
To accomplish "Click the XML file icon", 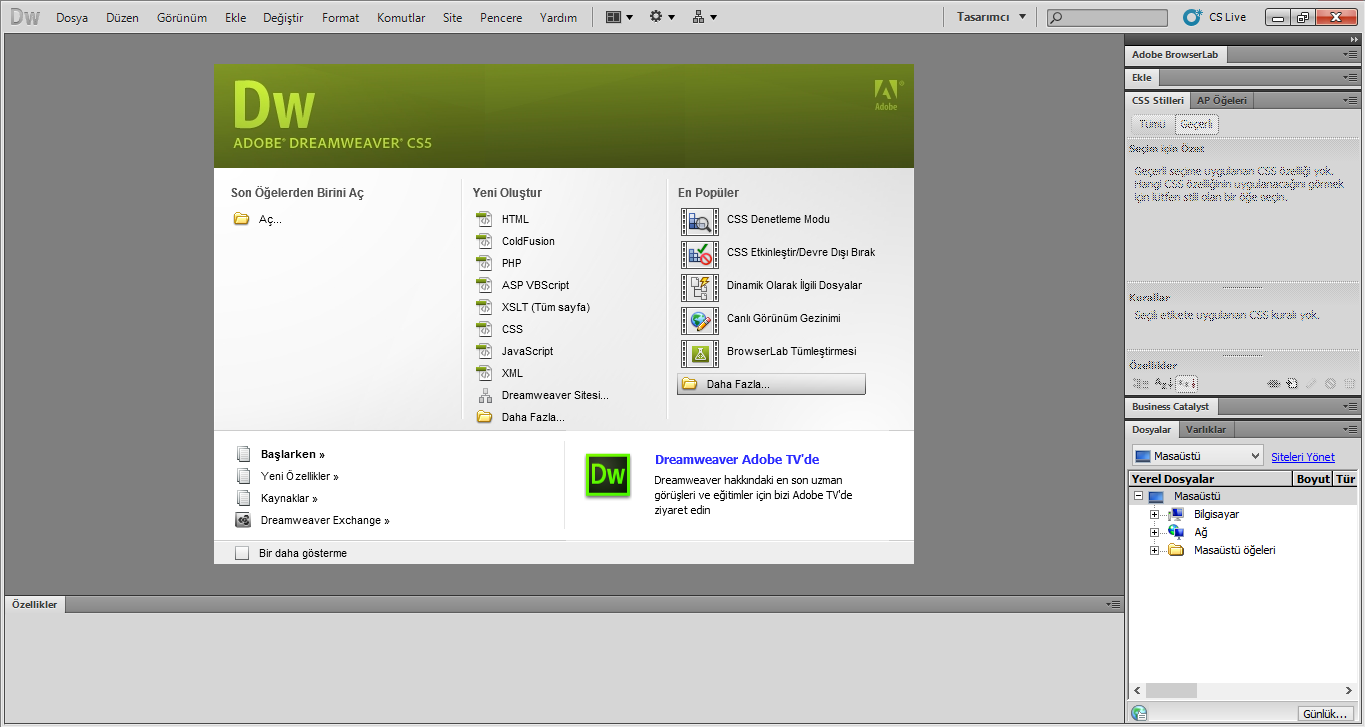I will tap(485, 373).
